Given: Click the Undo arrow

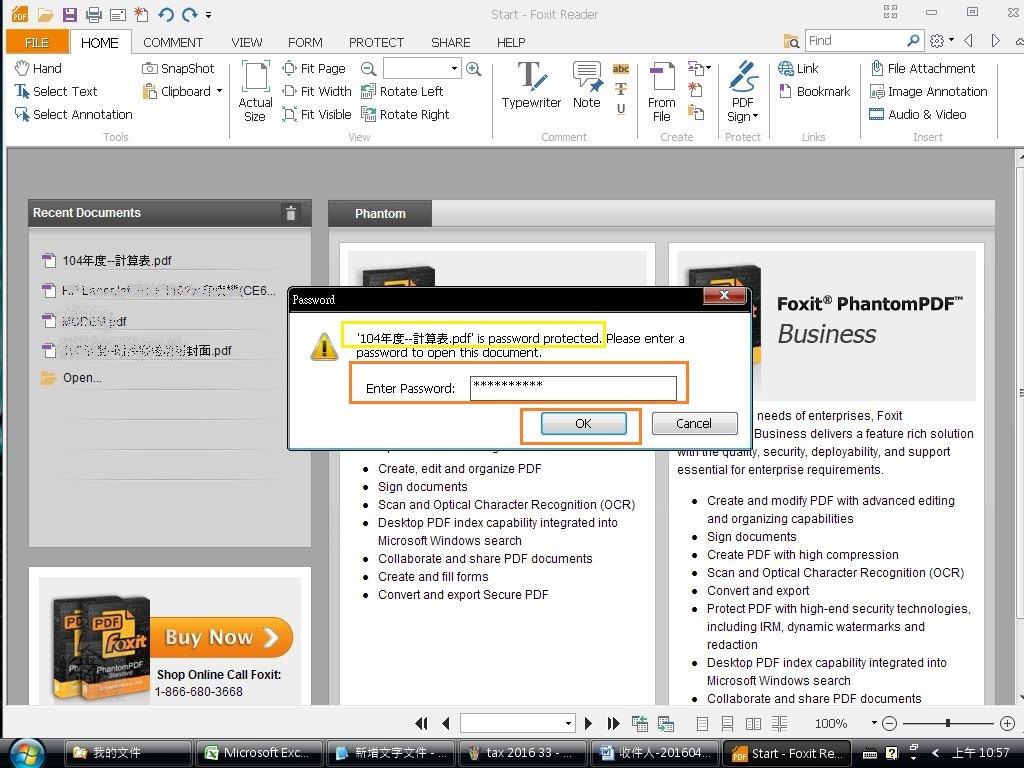Looking at the screenshot, I should 166,14.
